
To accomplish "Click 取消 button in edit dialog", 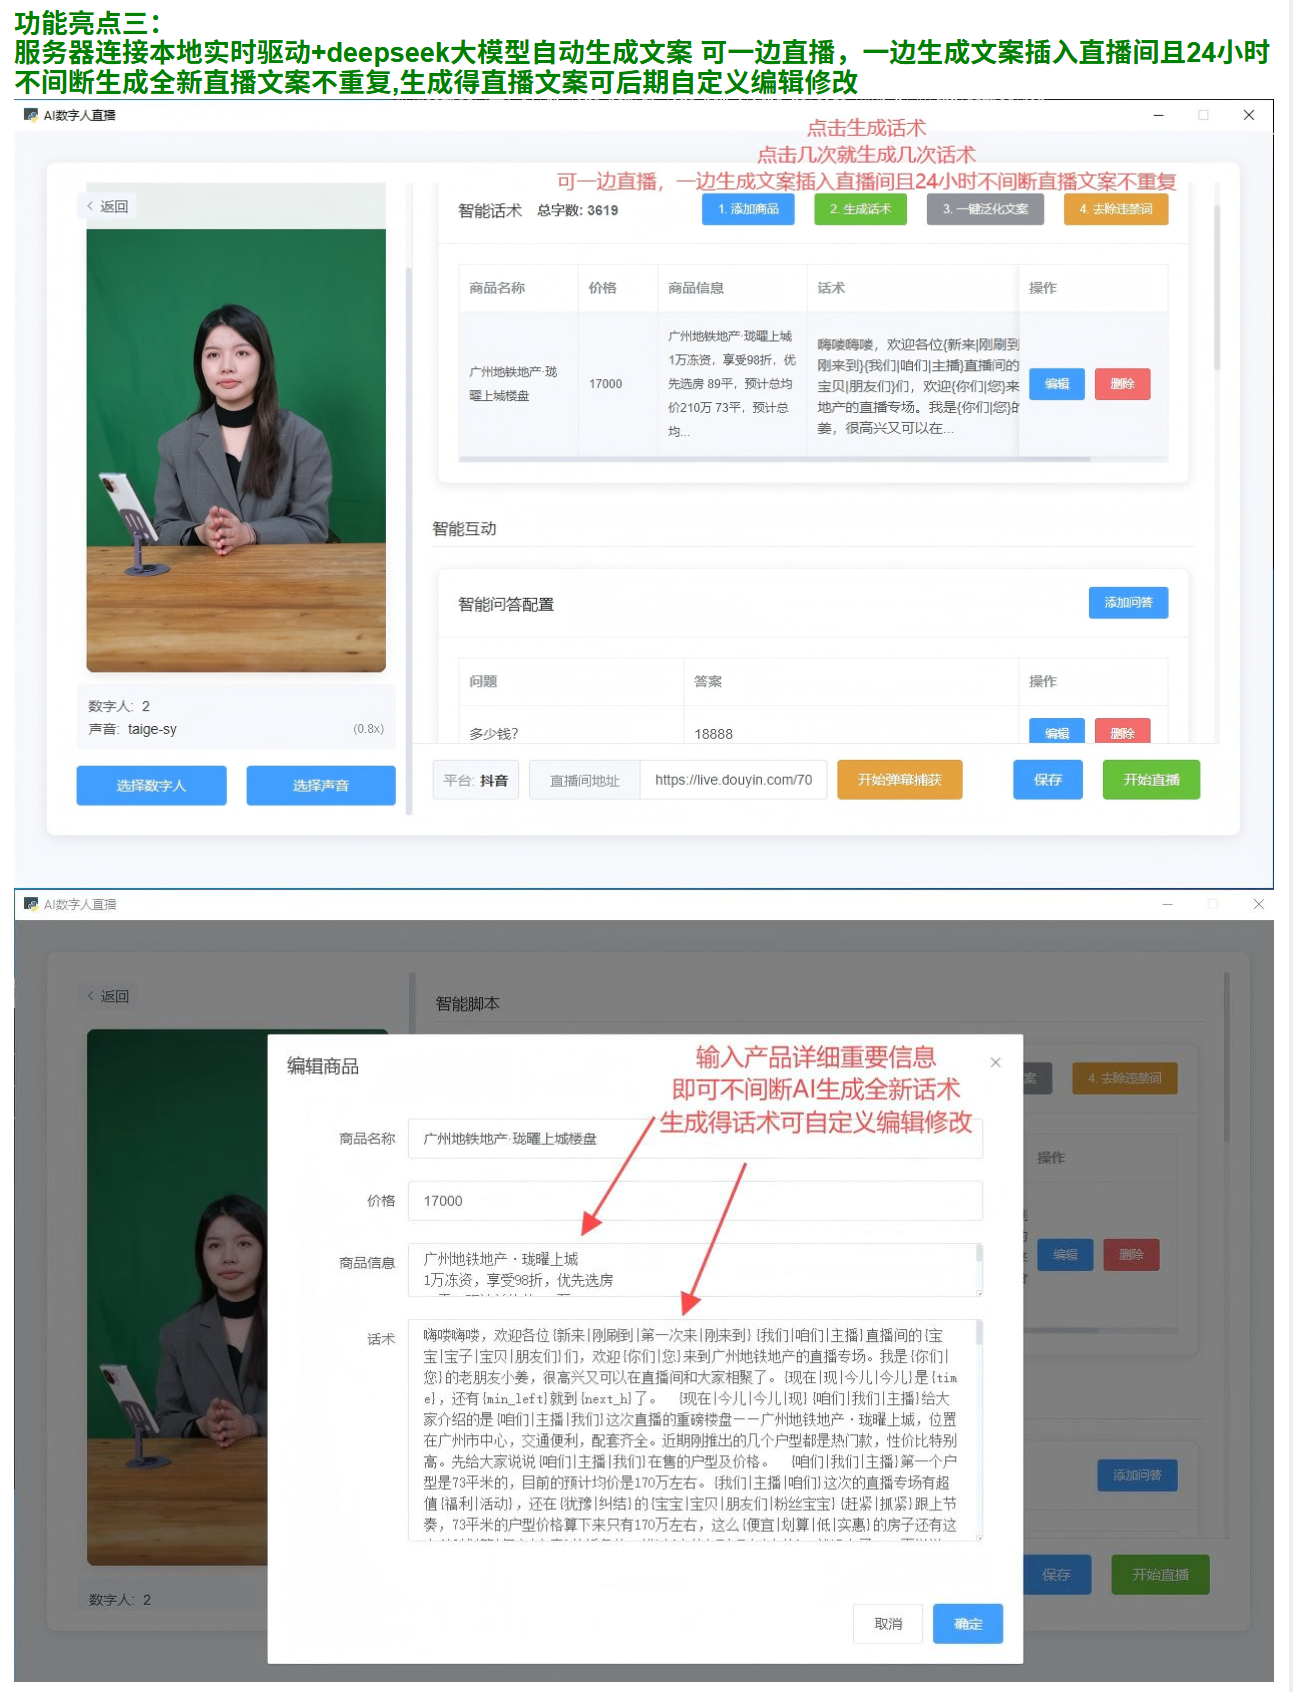I will pos(888,1624).
